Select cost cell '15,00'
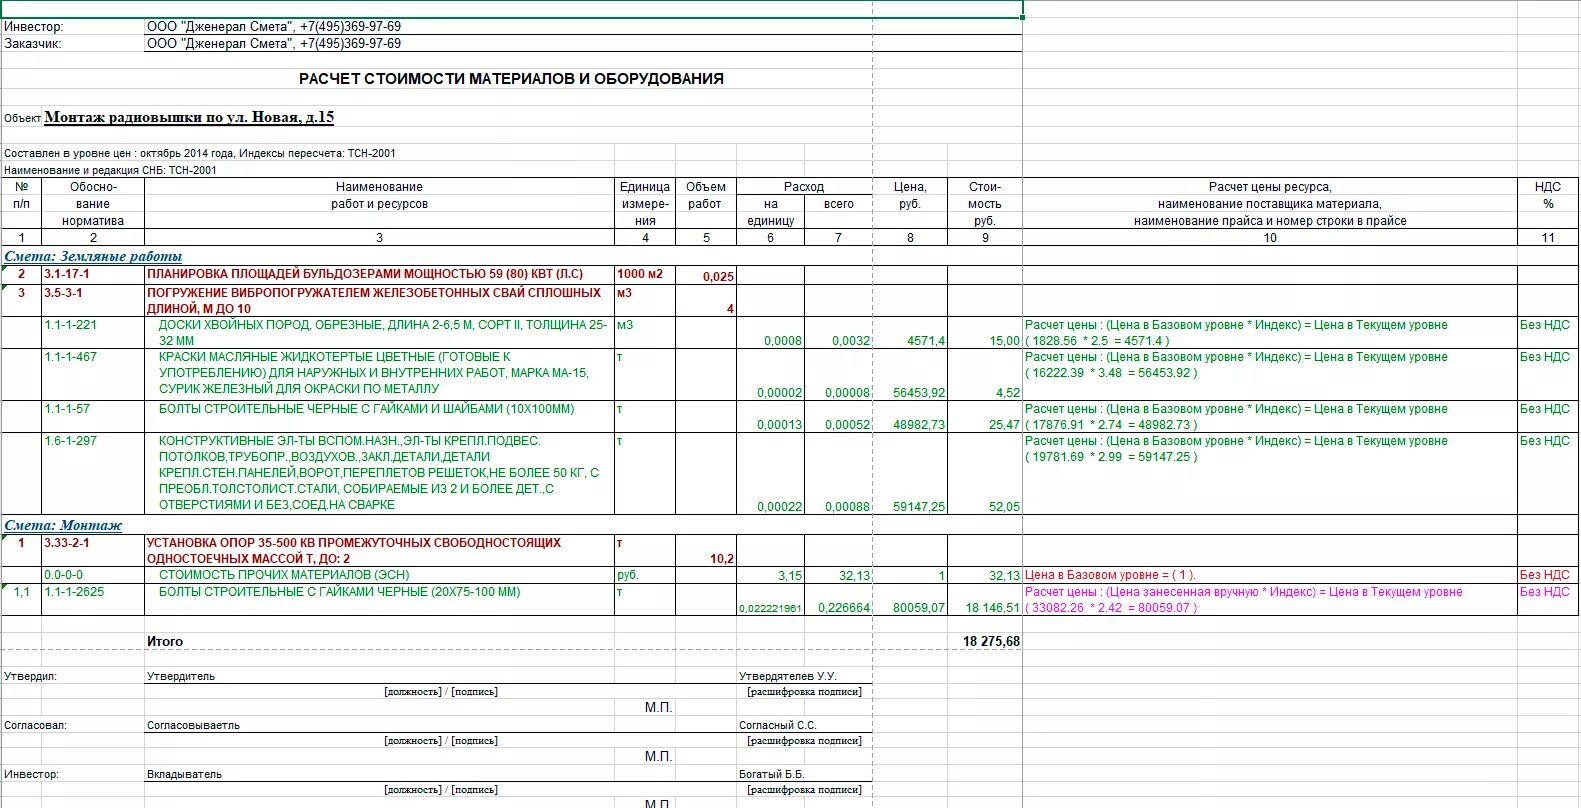The image size is (1581, 808). coord(985,333)
